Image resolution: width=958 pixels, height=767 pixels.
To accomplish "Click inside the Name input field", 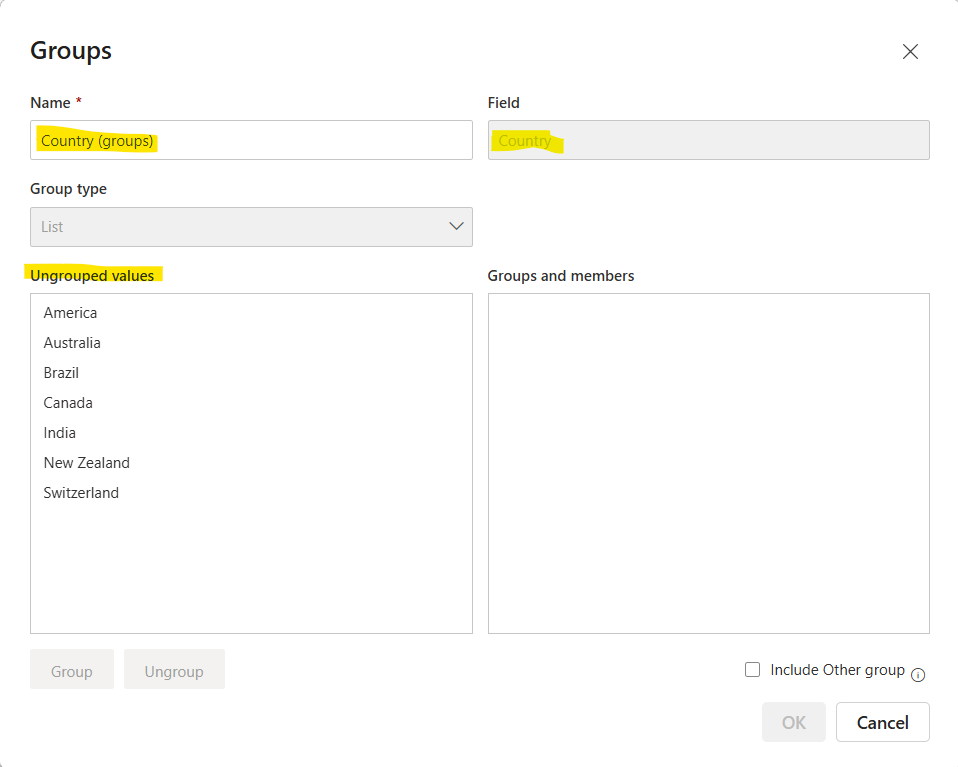I will click(250, 140).
